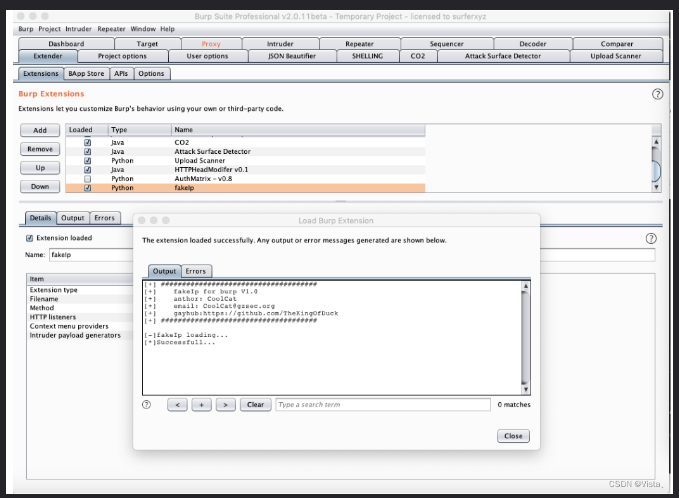The height and width of the screenshot is (498, 679).
Task: Click the extensions table scroll down arrow
Action: [x=656, y=187]
